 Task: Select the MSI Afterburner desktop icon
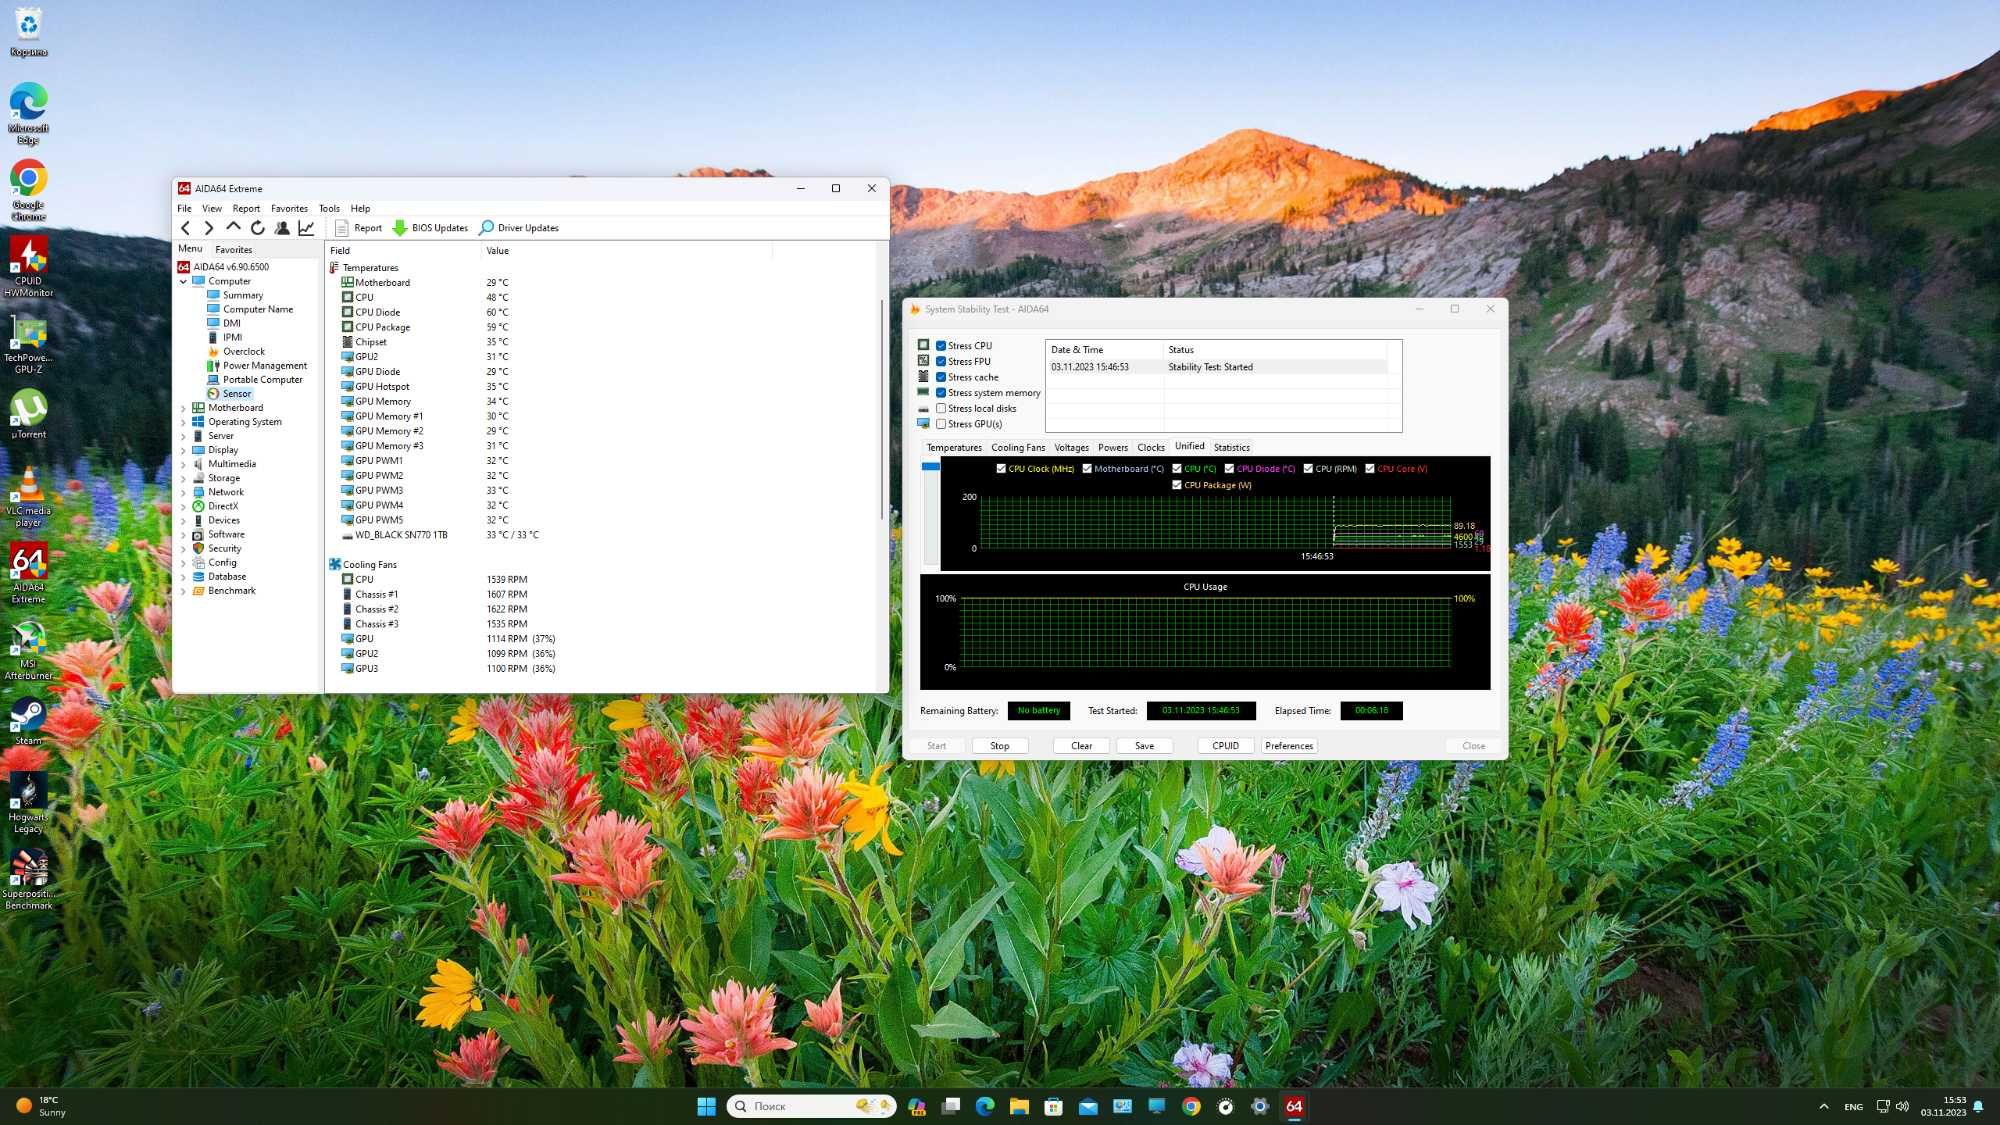click(x=29, y=650)
